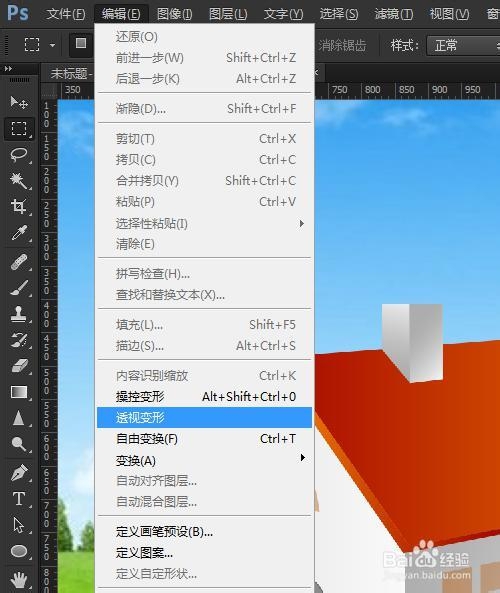This screenshot has width=500, height=593.
Task: Close the 编辑(E) menu
Action: click(x=121, y=14)
